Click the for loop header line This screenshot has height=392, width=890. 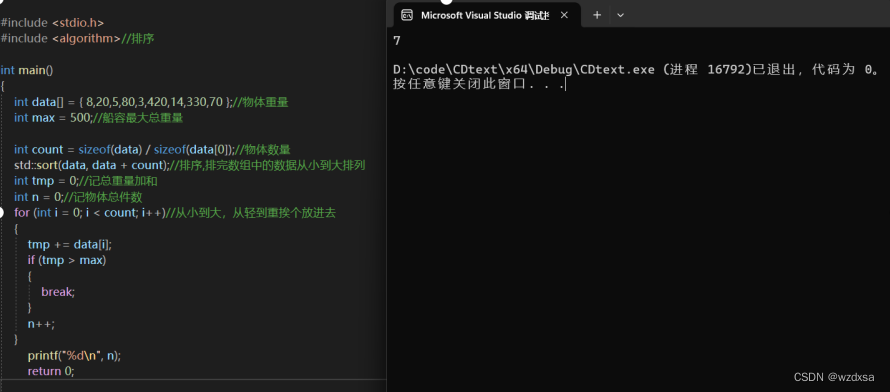point(175,213)
